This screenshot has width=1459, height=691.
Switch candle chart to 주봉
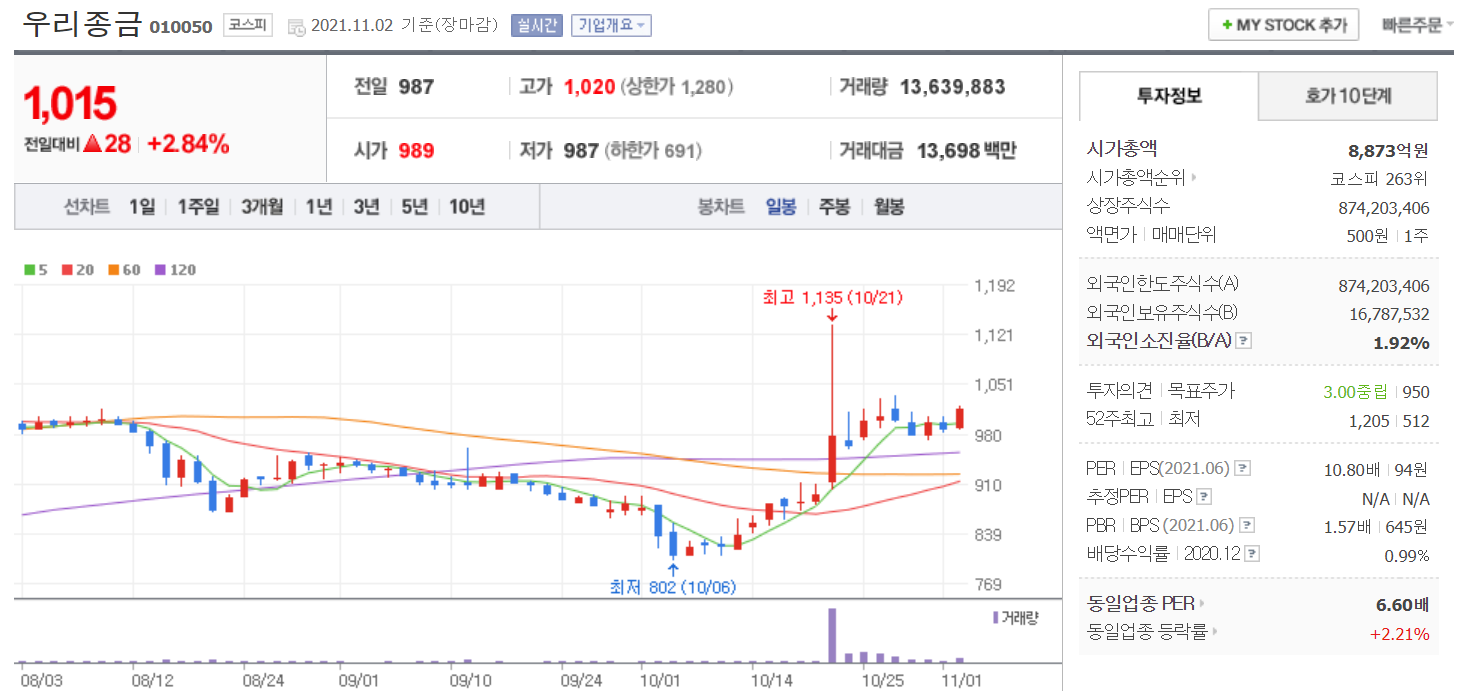[x=835, y=207]
